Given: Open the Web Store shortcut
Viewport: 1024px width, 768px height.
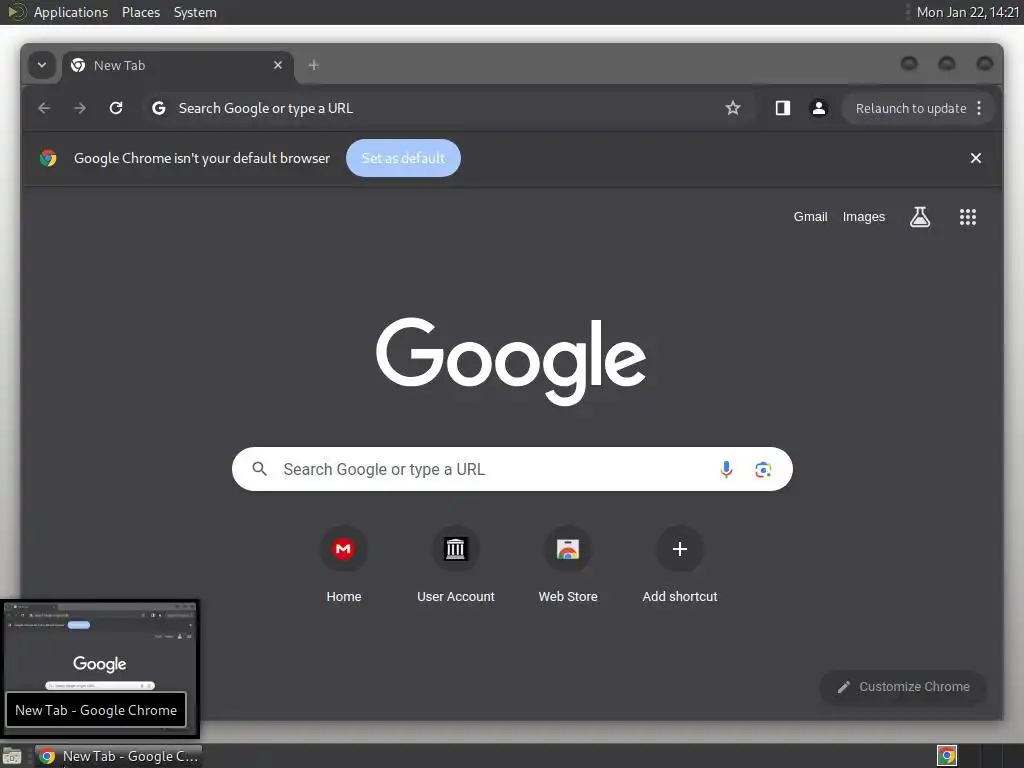Looking at the screenshot, I should tap(568, 566).
